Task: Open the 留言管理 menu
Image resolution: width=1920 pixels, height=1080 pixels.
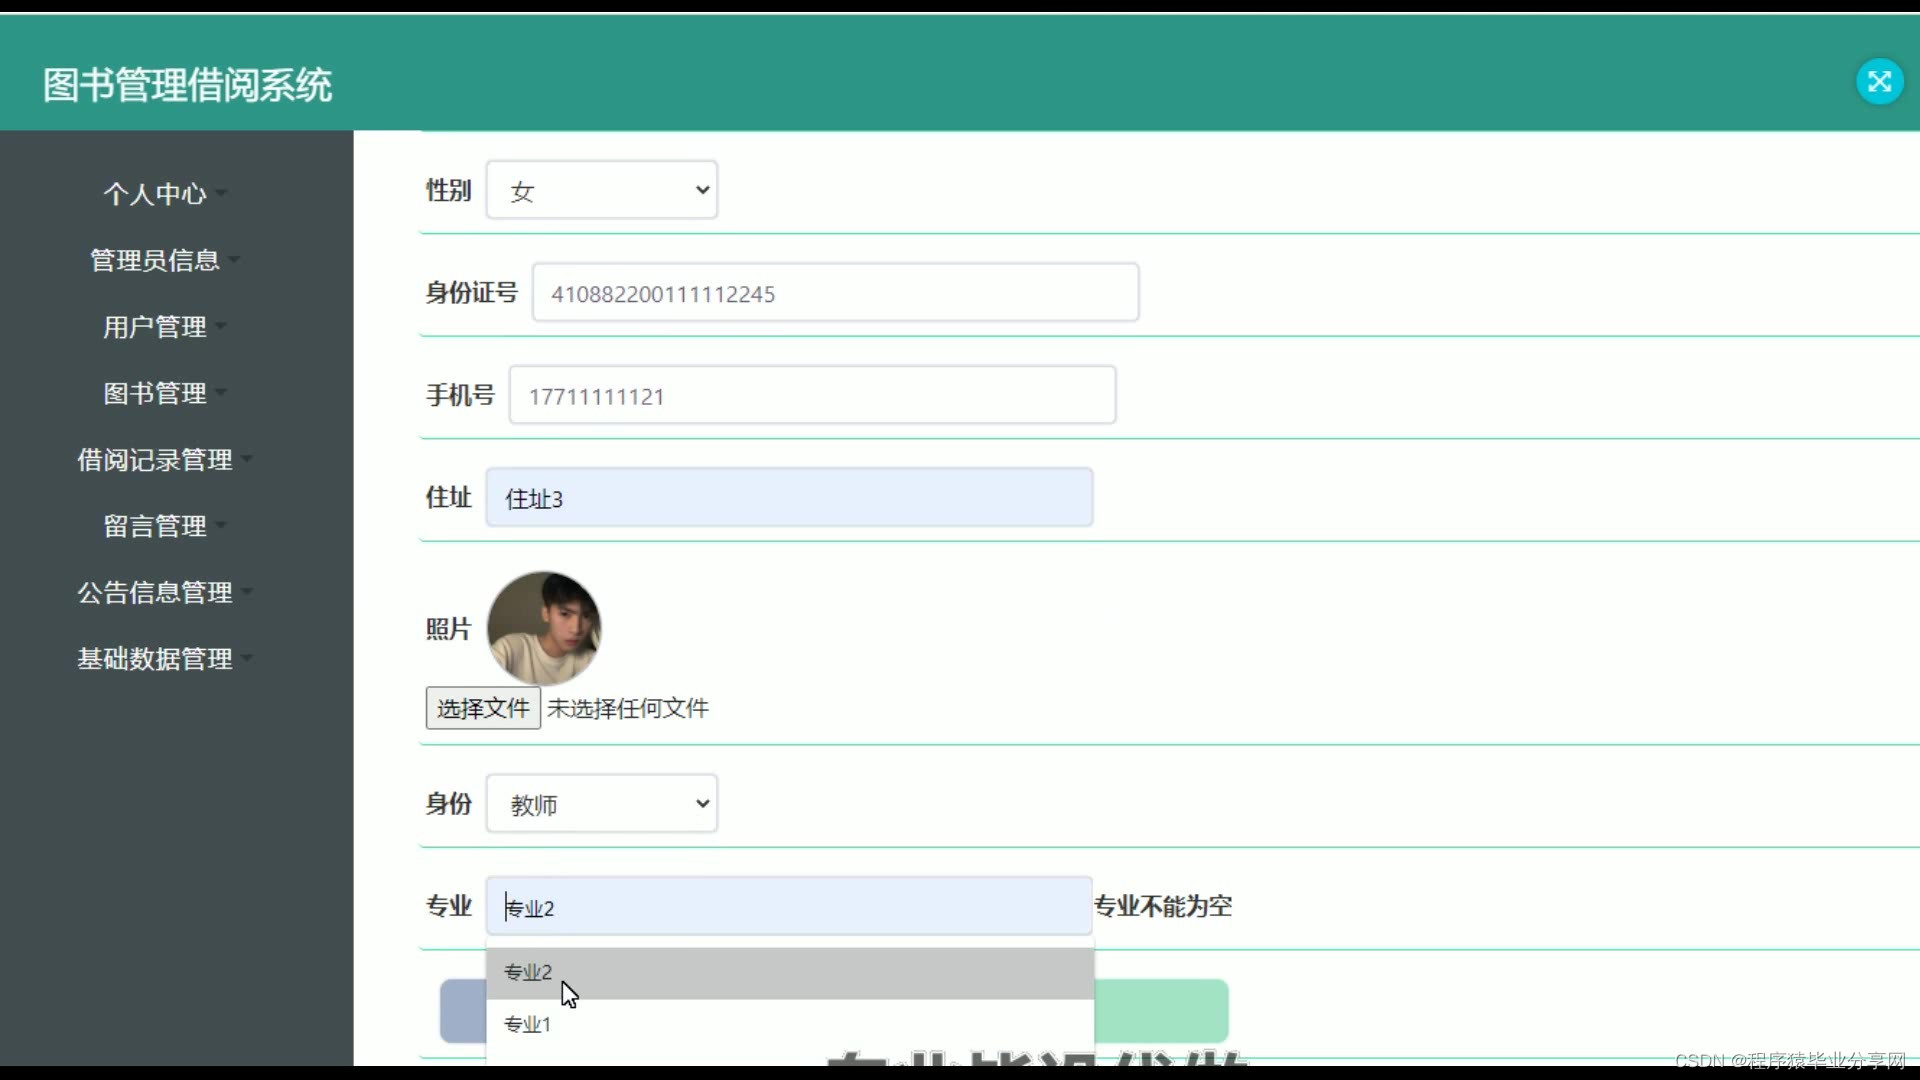Action: [x=155, y=526]
